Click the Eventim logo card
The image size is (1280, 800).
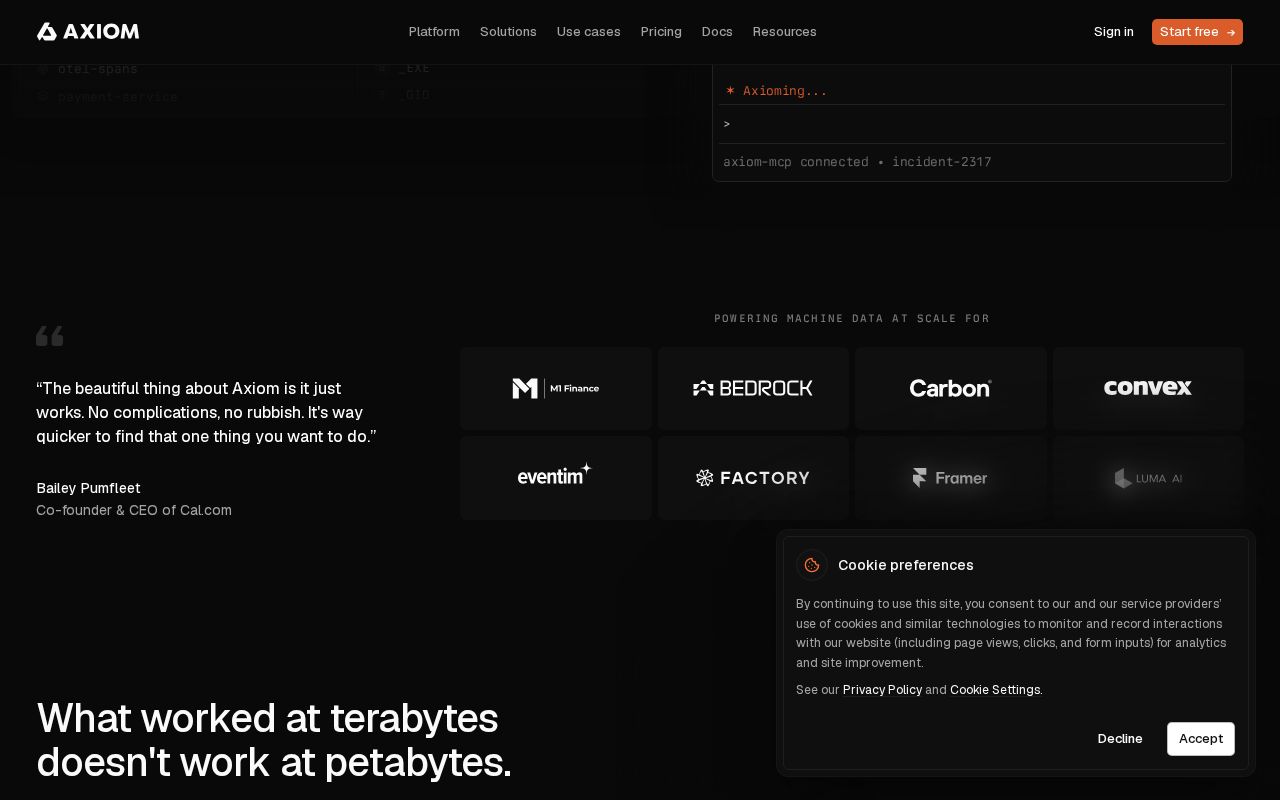point(556,478)
